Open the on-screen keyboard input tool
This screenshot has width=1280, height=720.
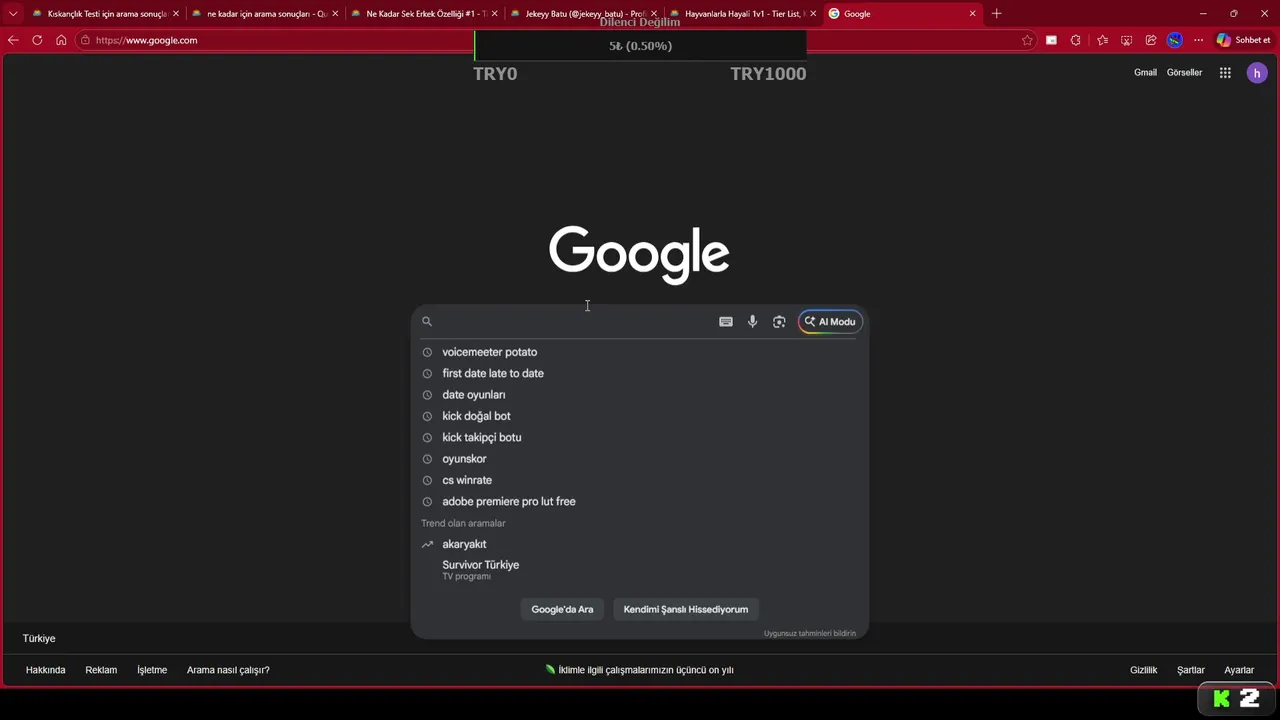pos(726,322)
